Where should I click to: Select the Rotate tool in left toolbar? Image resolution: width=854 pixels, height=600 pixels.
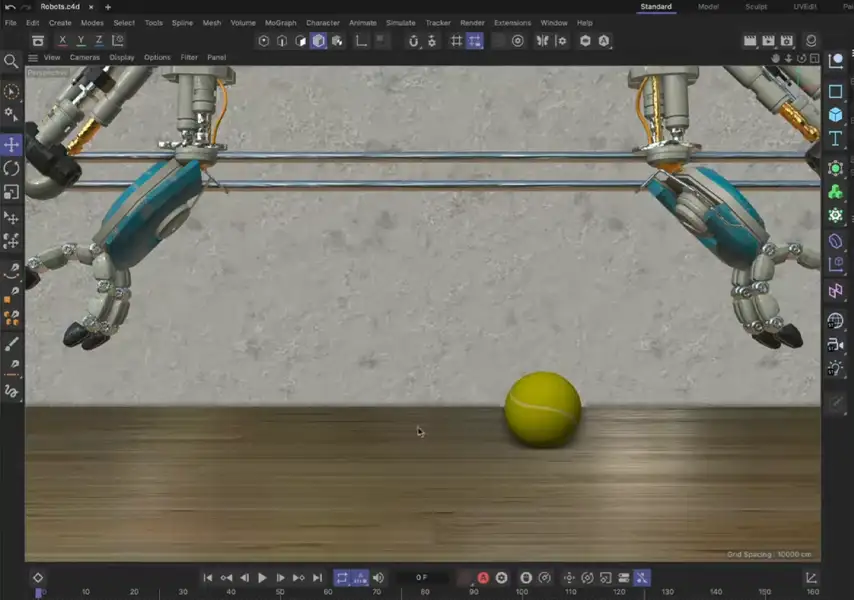(11, 168)
